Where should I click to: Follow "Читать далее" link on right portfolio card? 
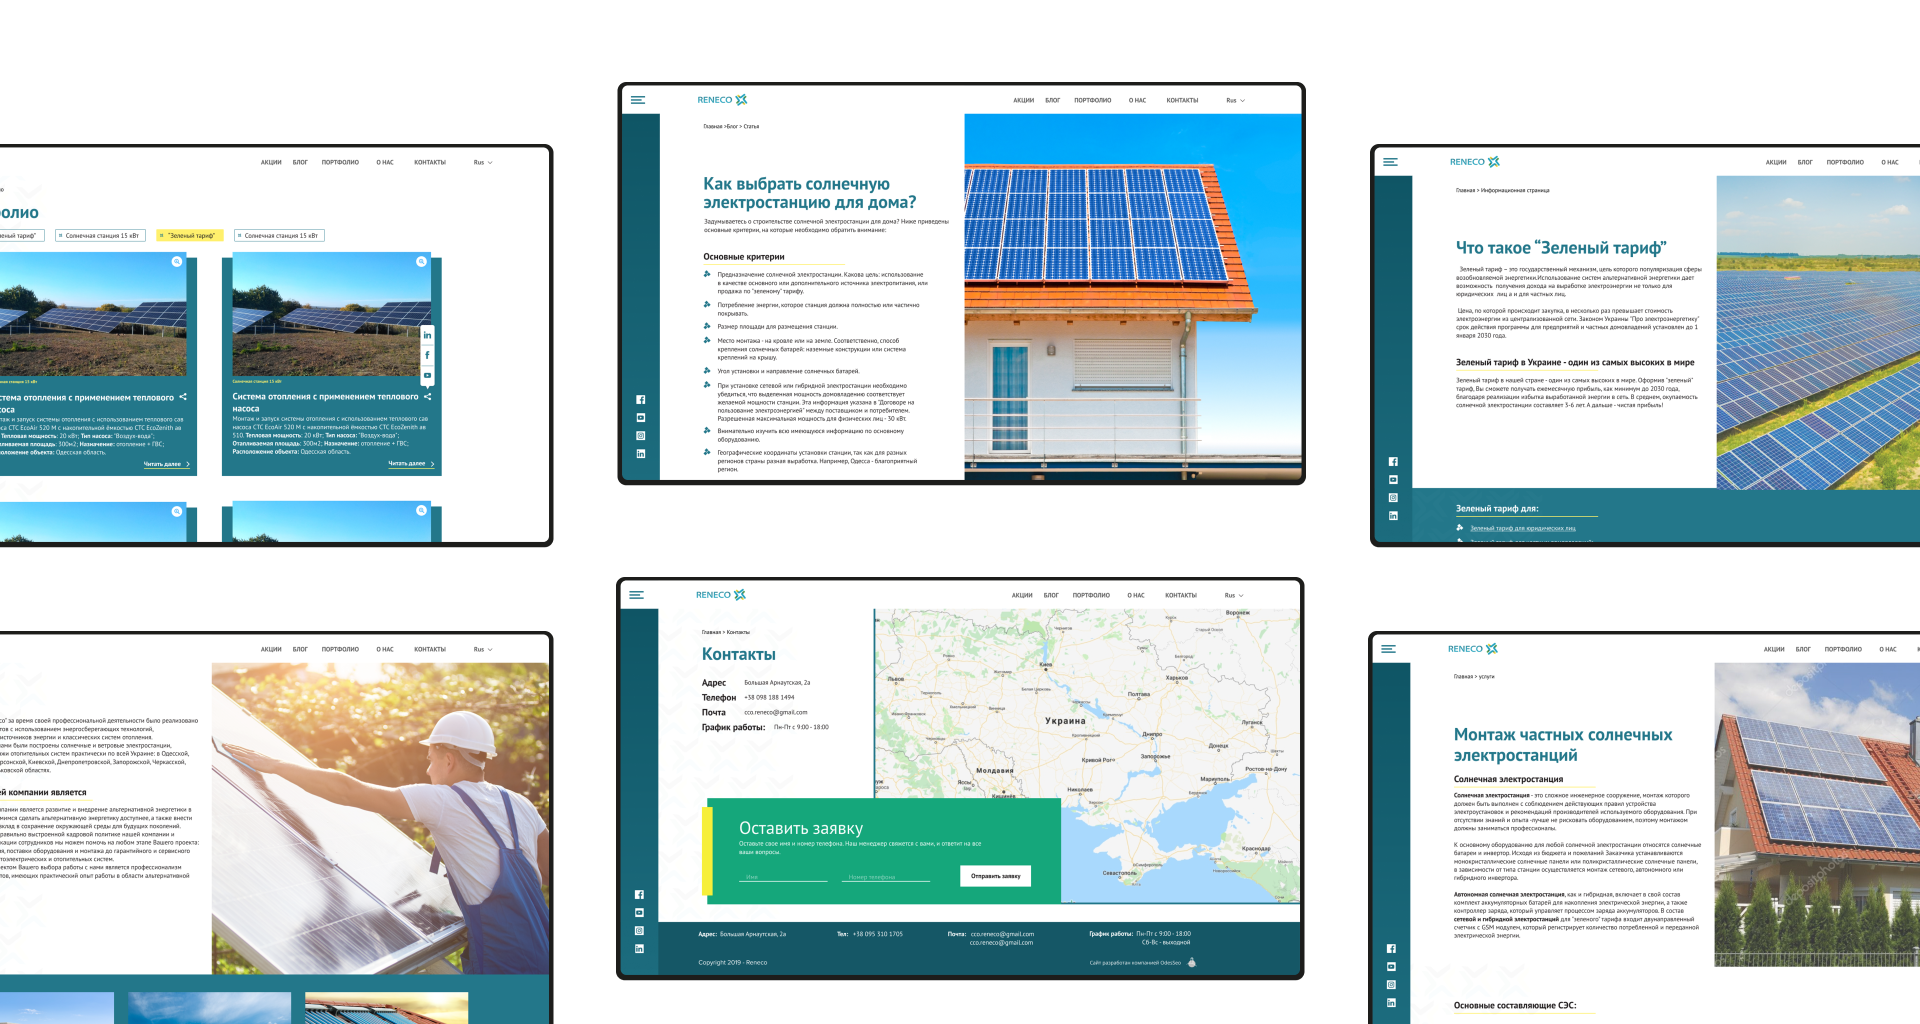coord(410,464)
